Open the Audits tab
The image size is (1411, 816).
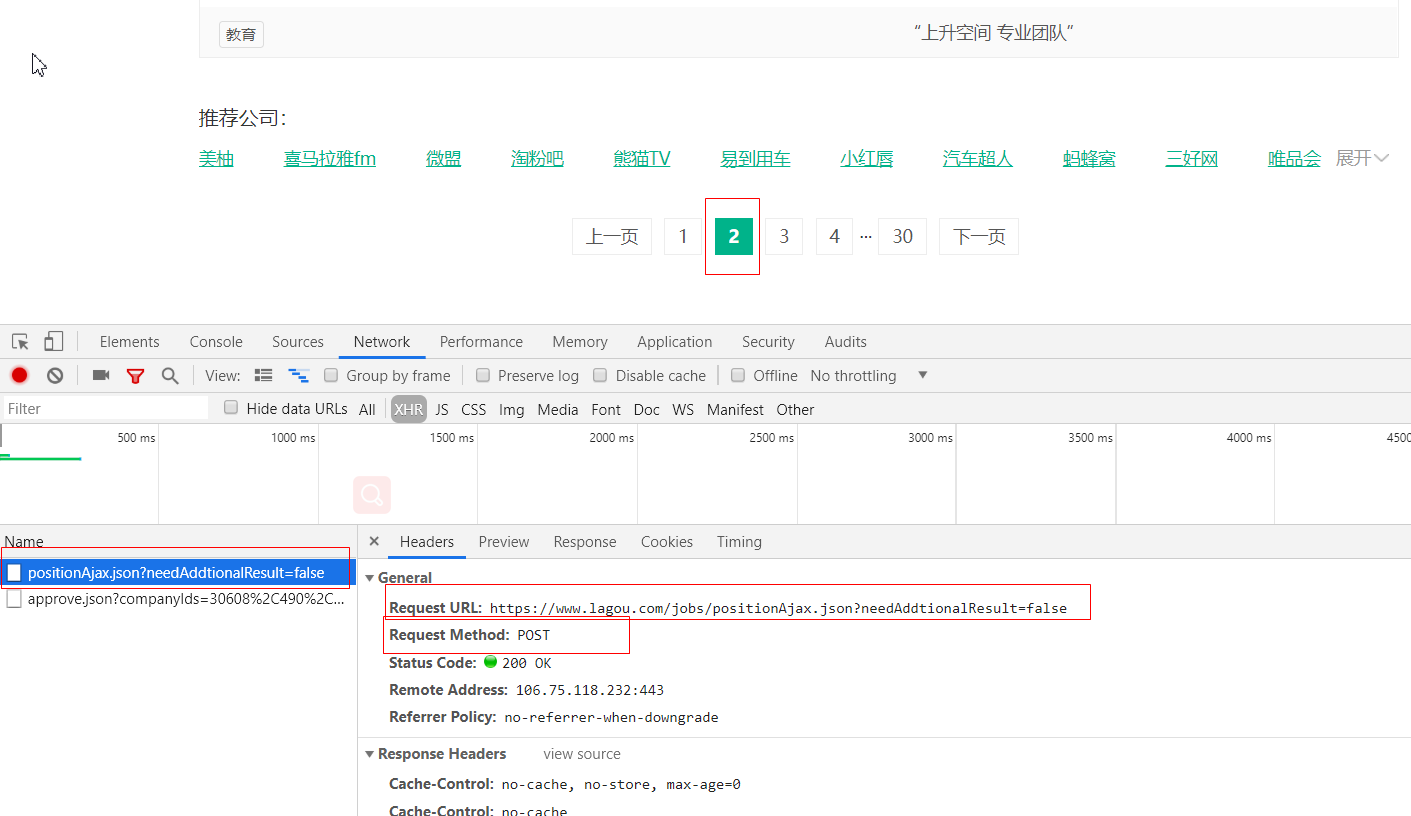846,342
